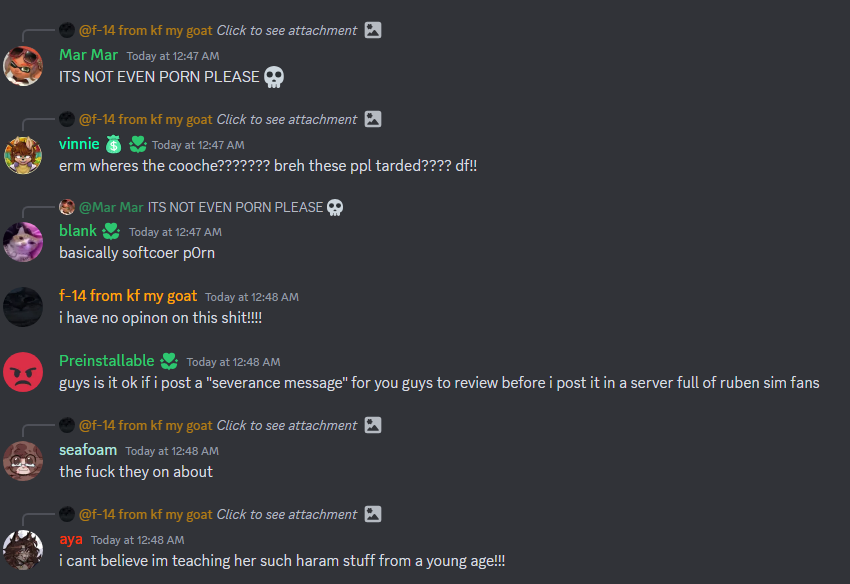
Task: Click the green role badge next to Preinstallable
Action: [169, 361]
